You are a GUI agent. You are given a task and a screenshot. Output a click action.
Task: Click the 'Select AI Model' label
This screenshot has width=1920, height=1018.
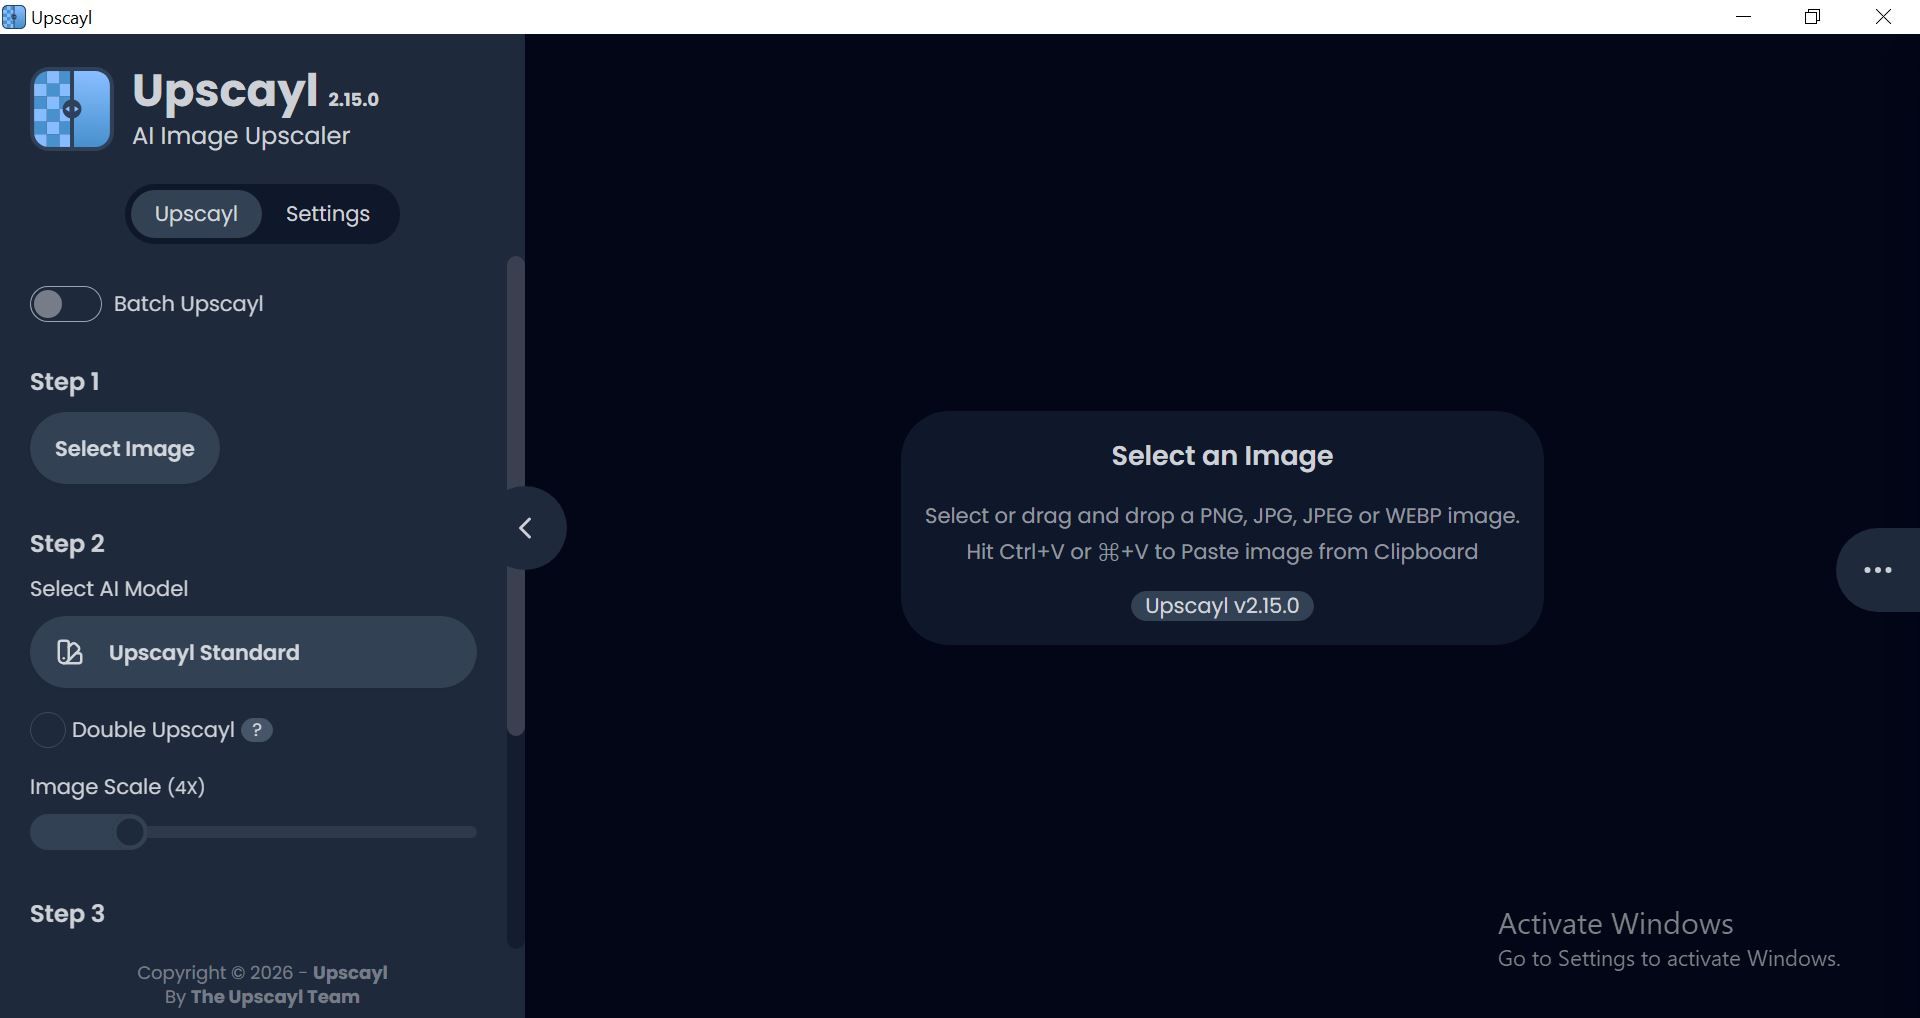coord(109,589)
